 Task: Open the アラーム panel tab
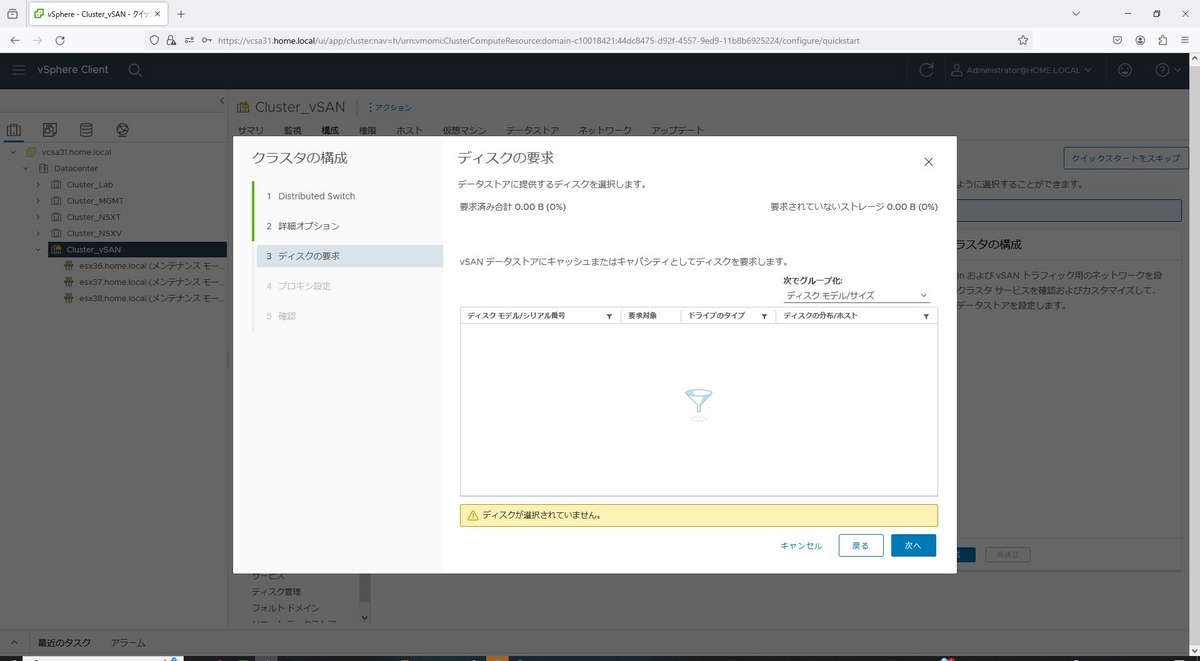(128, 643)
